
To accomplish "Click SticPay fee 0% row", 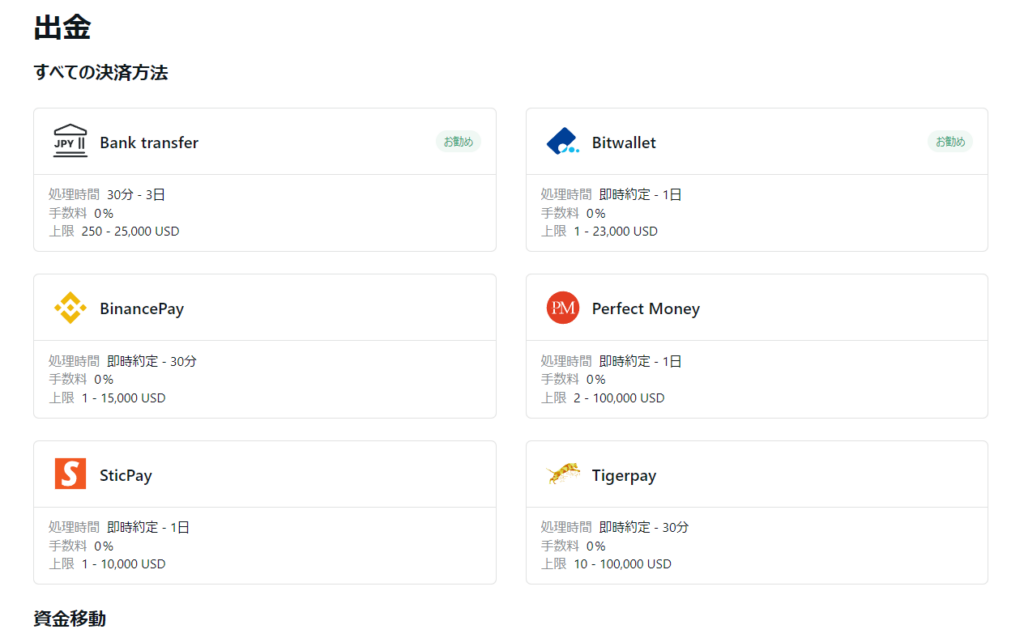I will 81,545.
